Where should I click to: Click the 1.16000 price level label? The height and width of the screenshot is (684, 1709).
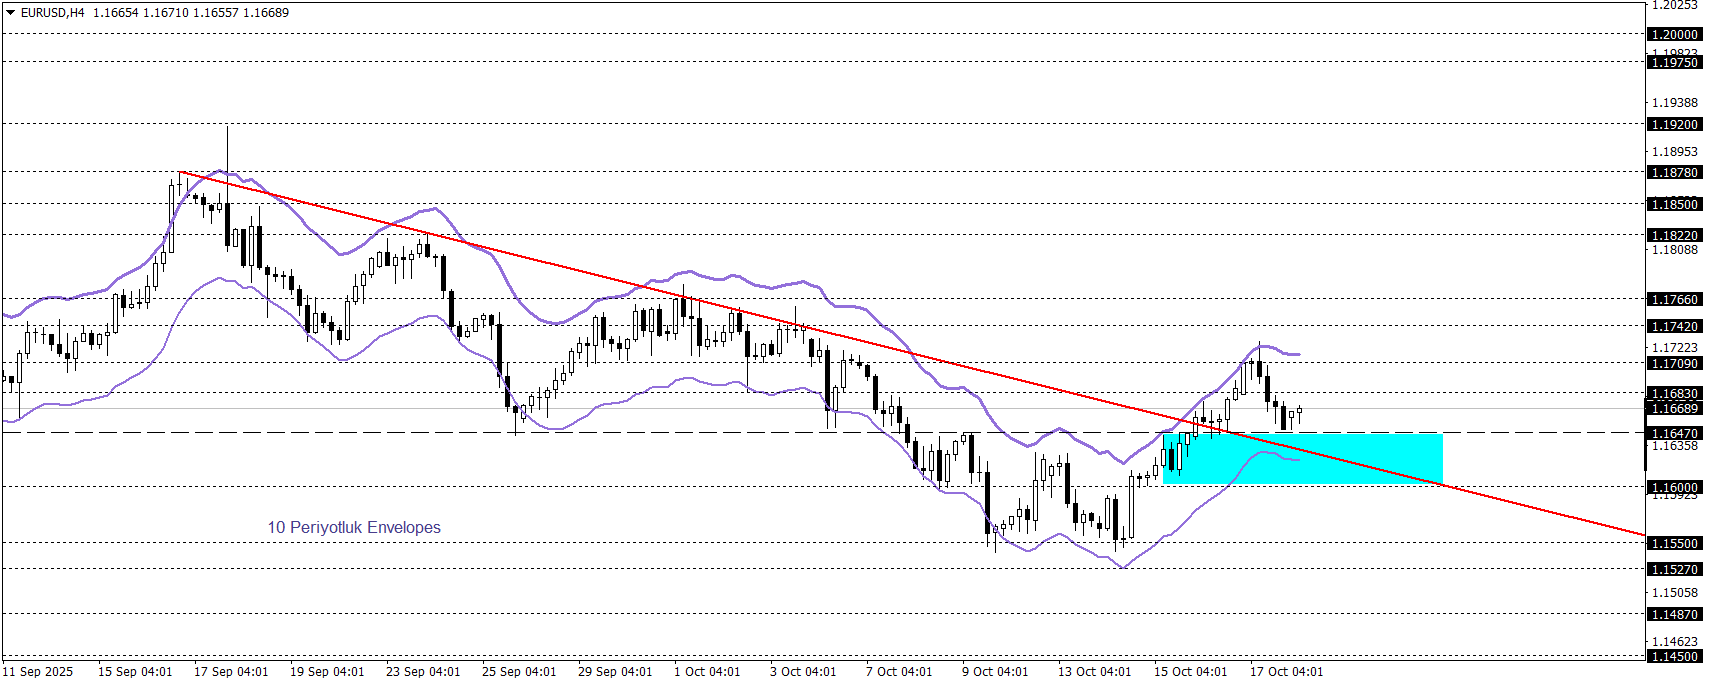tap(1674, 487)
